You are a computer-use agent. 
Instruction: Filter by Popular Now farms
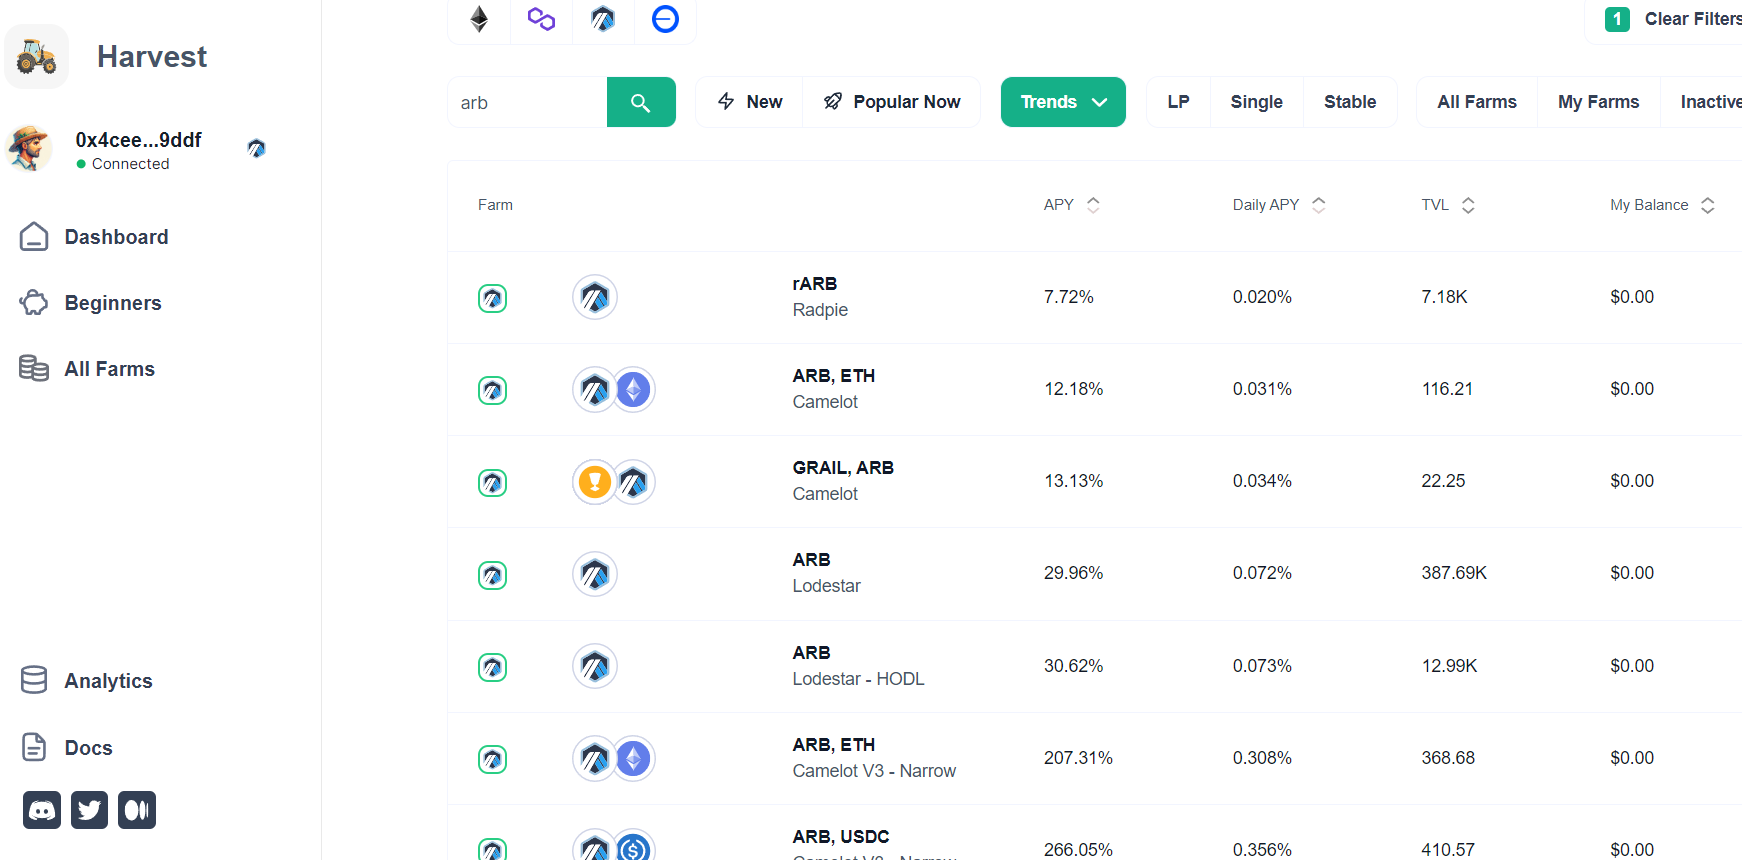tap(891, 102)
